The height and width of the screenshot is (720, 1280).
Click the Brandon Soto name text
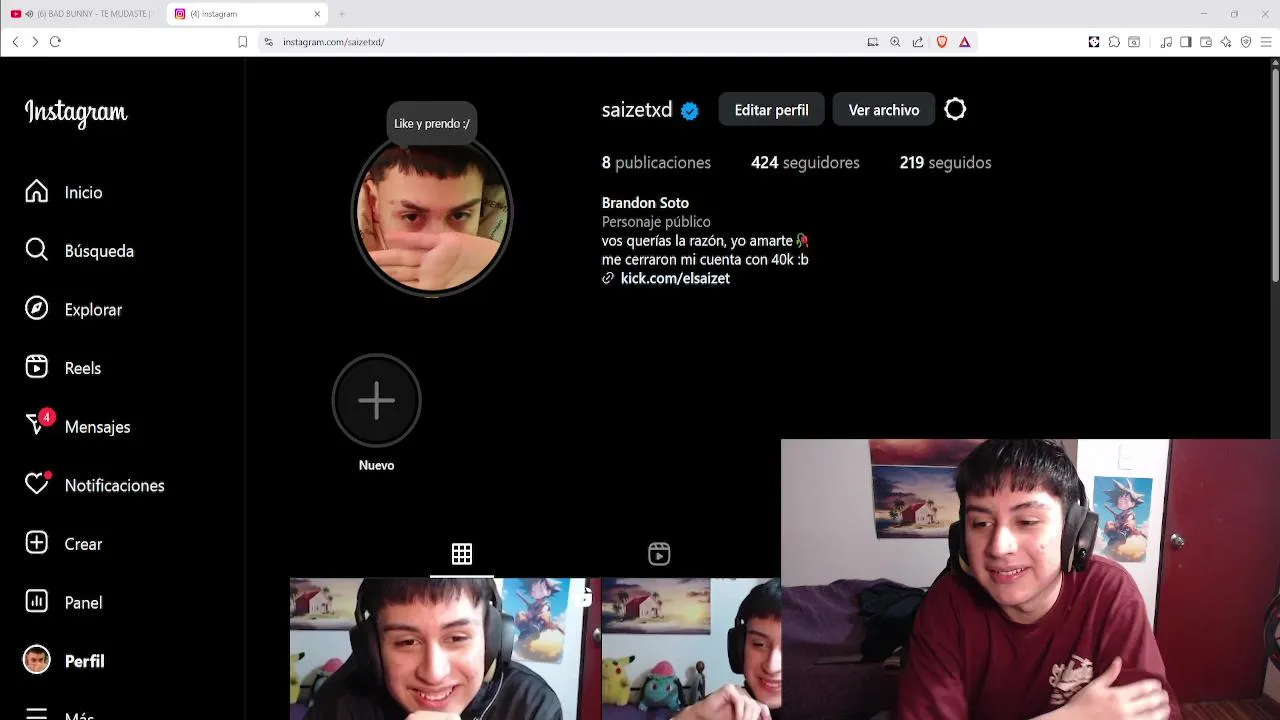[645, 203]
